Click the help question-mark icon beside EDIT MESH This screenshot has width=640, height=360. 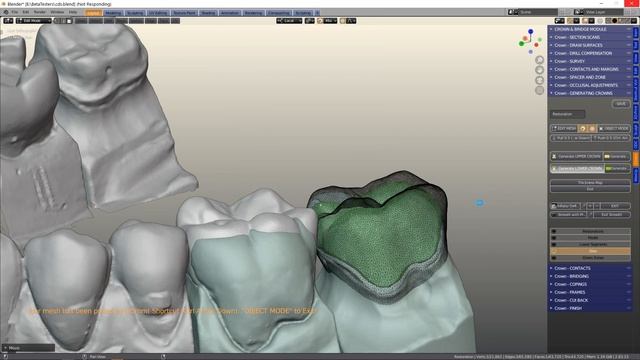pos(583,128)
